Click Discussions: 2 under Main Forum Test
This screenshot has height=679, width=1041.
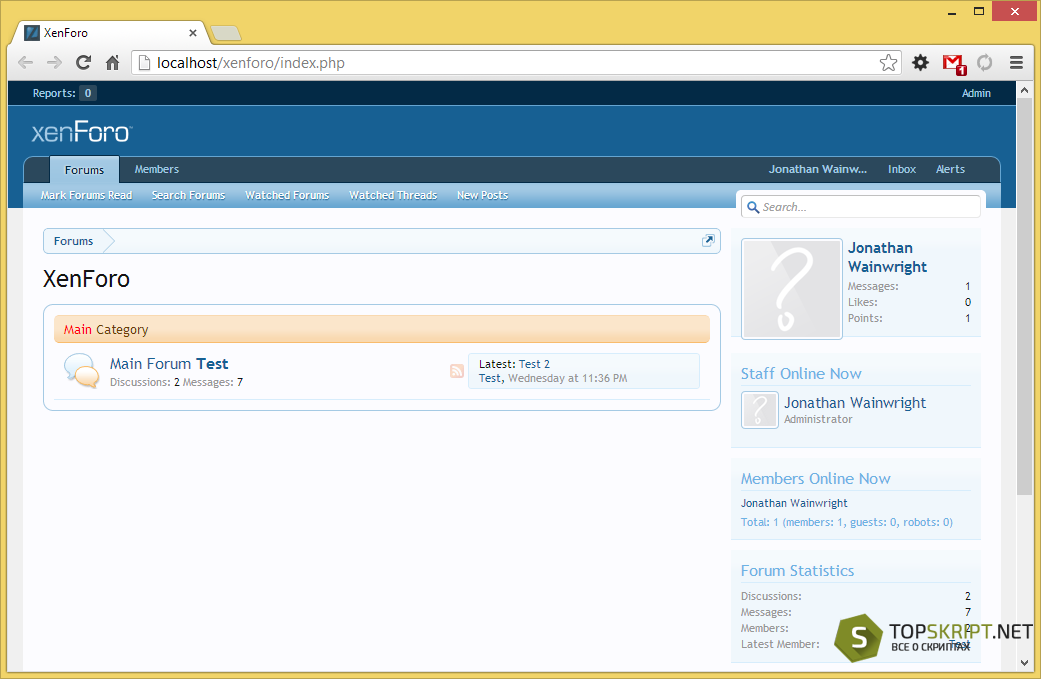145,382
